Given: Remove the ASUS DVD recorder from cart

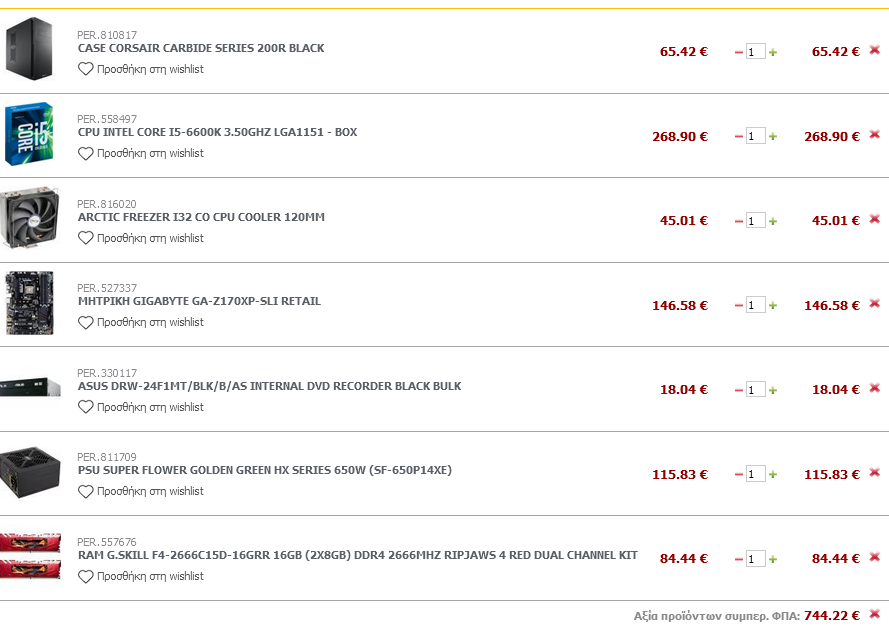Looking at the screenshot, I should (x=874, y=388).
